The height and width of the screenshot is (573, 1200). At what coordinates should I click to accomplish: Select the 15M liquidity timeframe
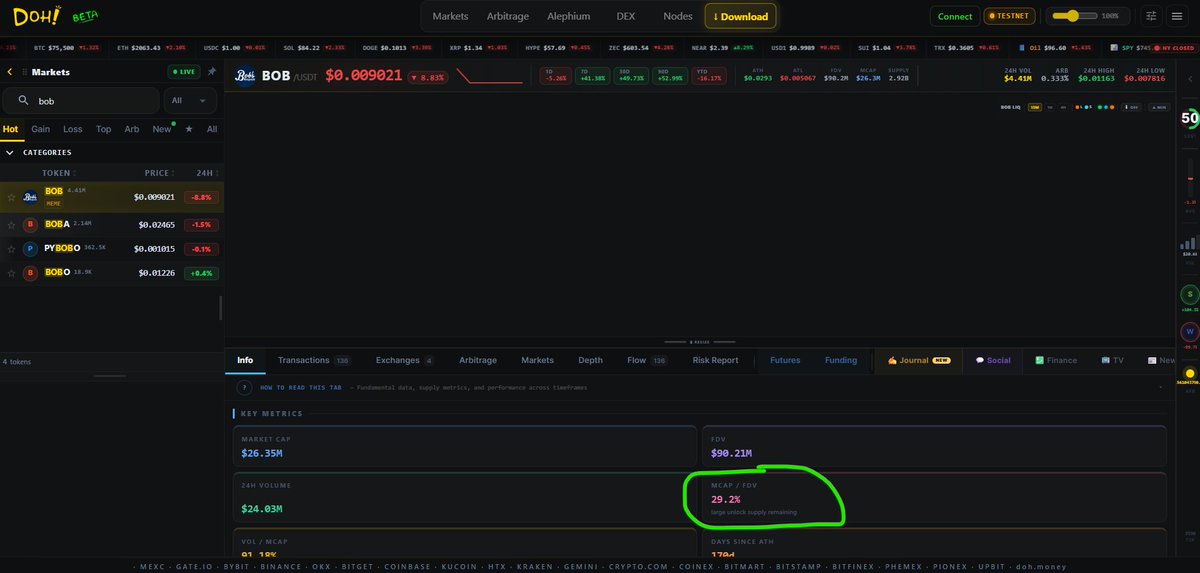tap(1034, 107)
